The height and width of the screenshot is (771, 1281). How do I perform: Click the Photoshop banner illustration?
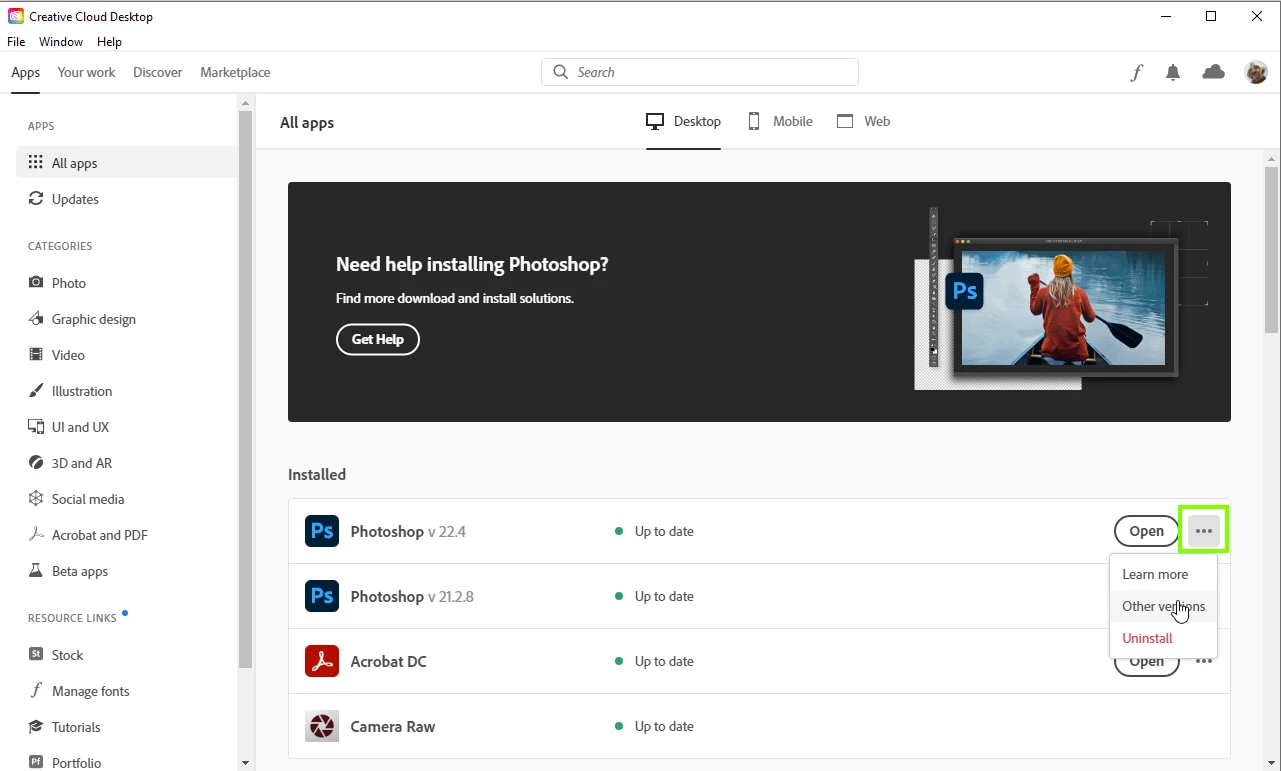pos(1061,299)
